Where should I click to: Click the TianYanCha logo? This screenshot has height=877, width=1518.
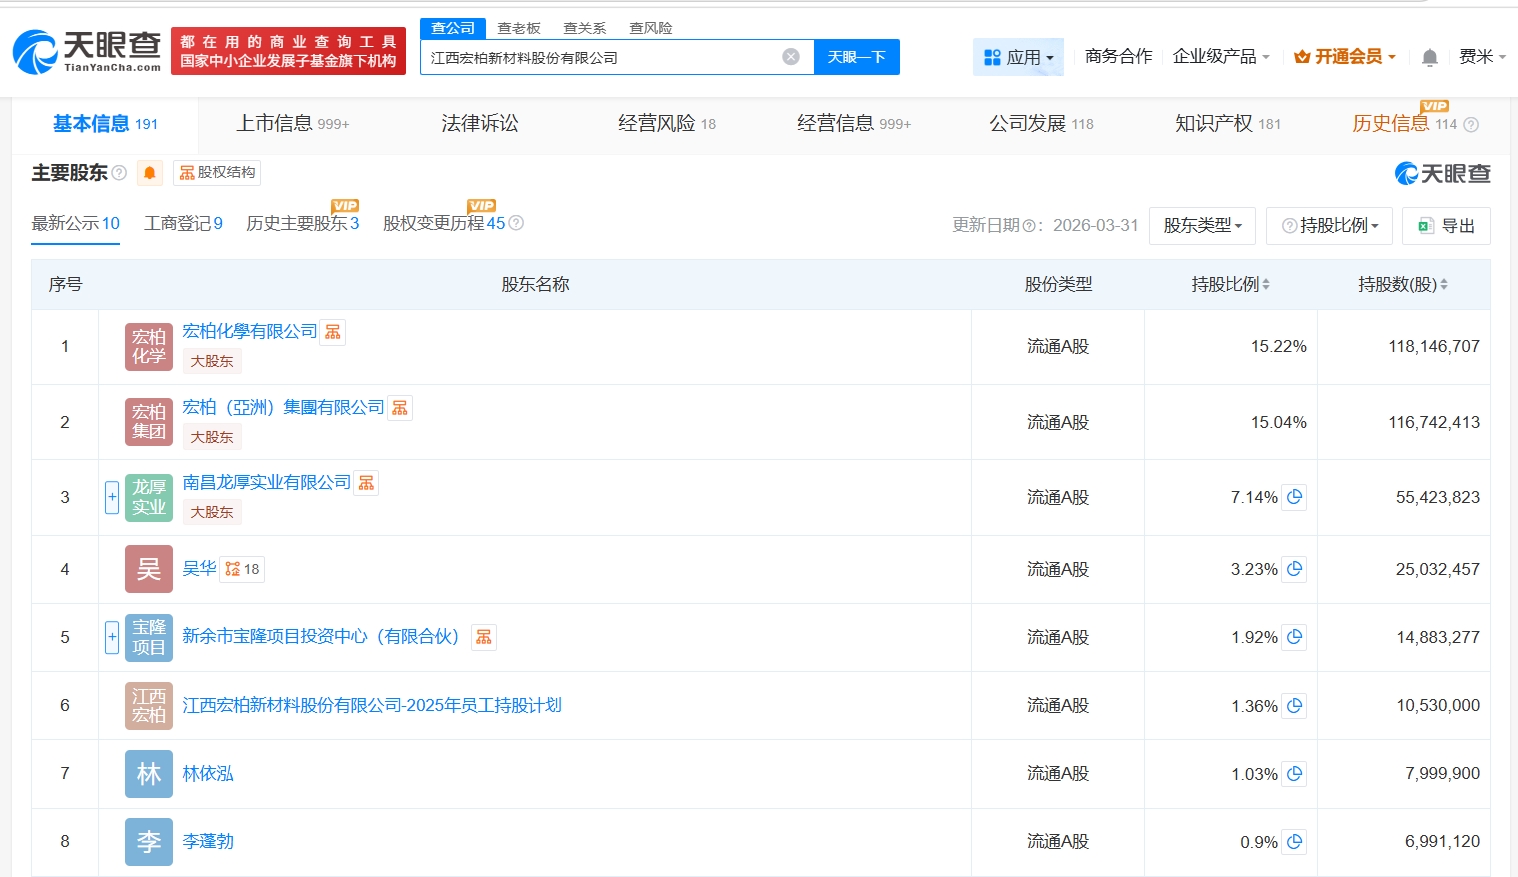pyautogui.click(x=87, y=52)
